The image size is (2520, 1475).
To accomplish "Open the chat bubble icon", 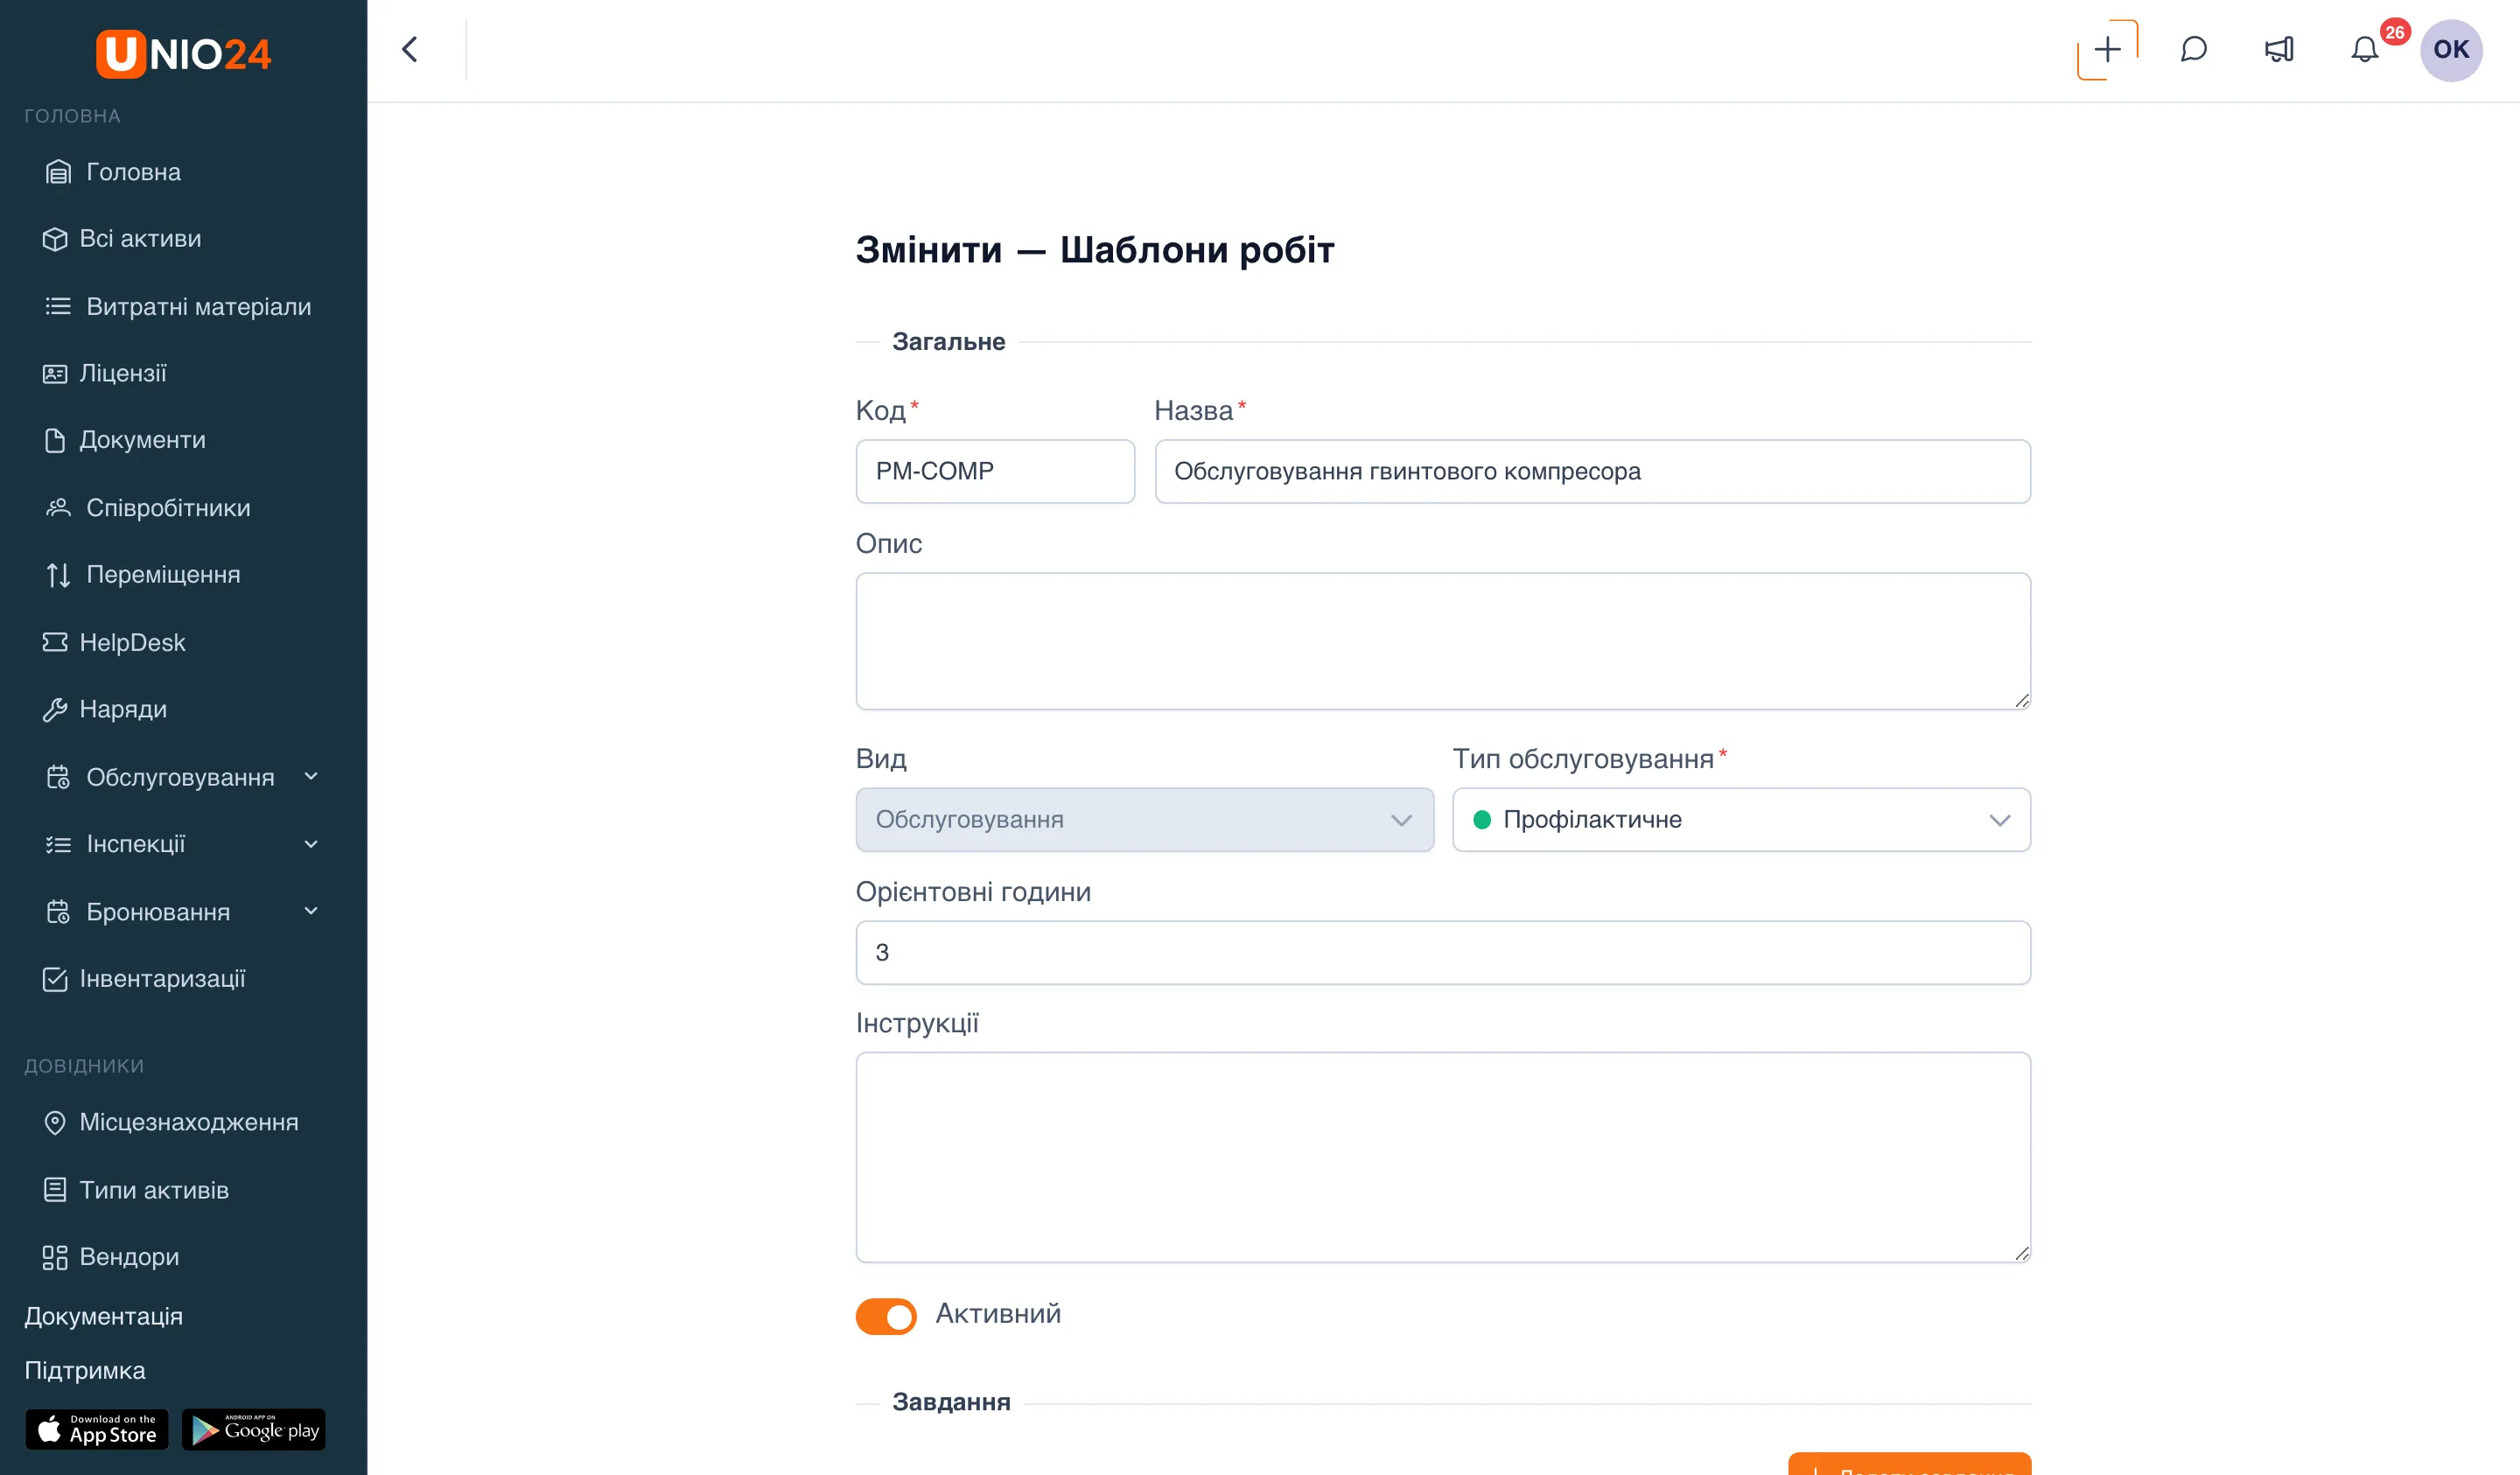I will click(x=2193, y=49).
